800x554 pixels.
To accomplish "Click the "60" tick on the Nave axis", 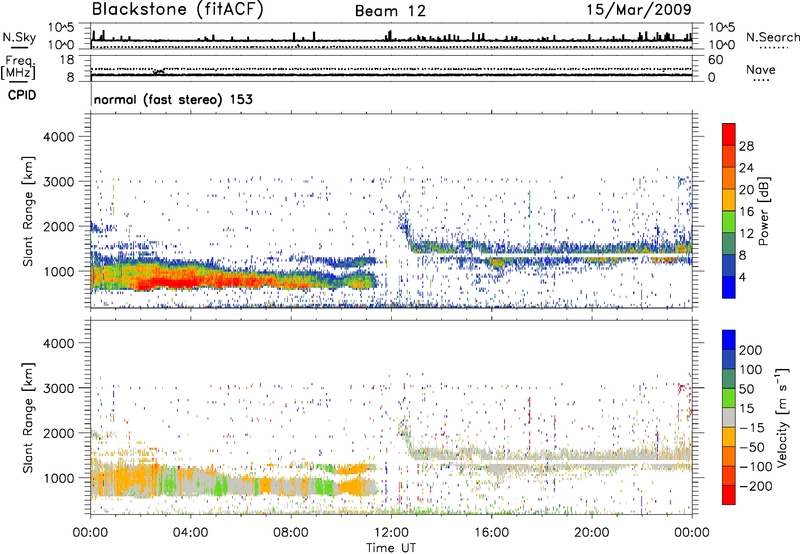I will 715,60.
